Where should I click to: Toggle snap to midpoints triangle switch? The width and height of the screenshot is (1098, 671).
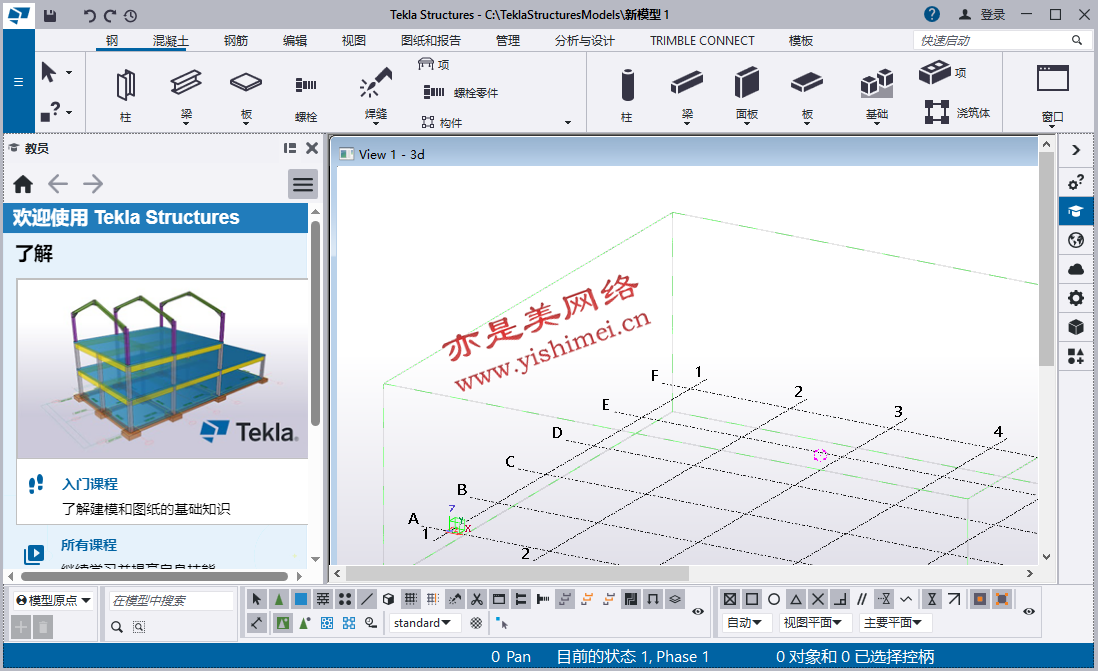tap(796, 599)
